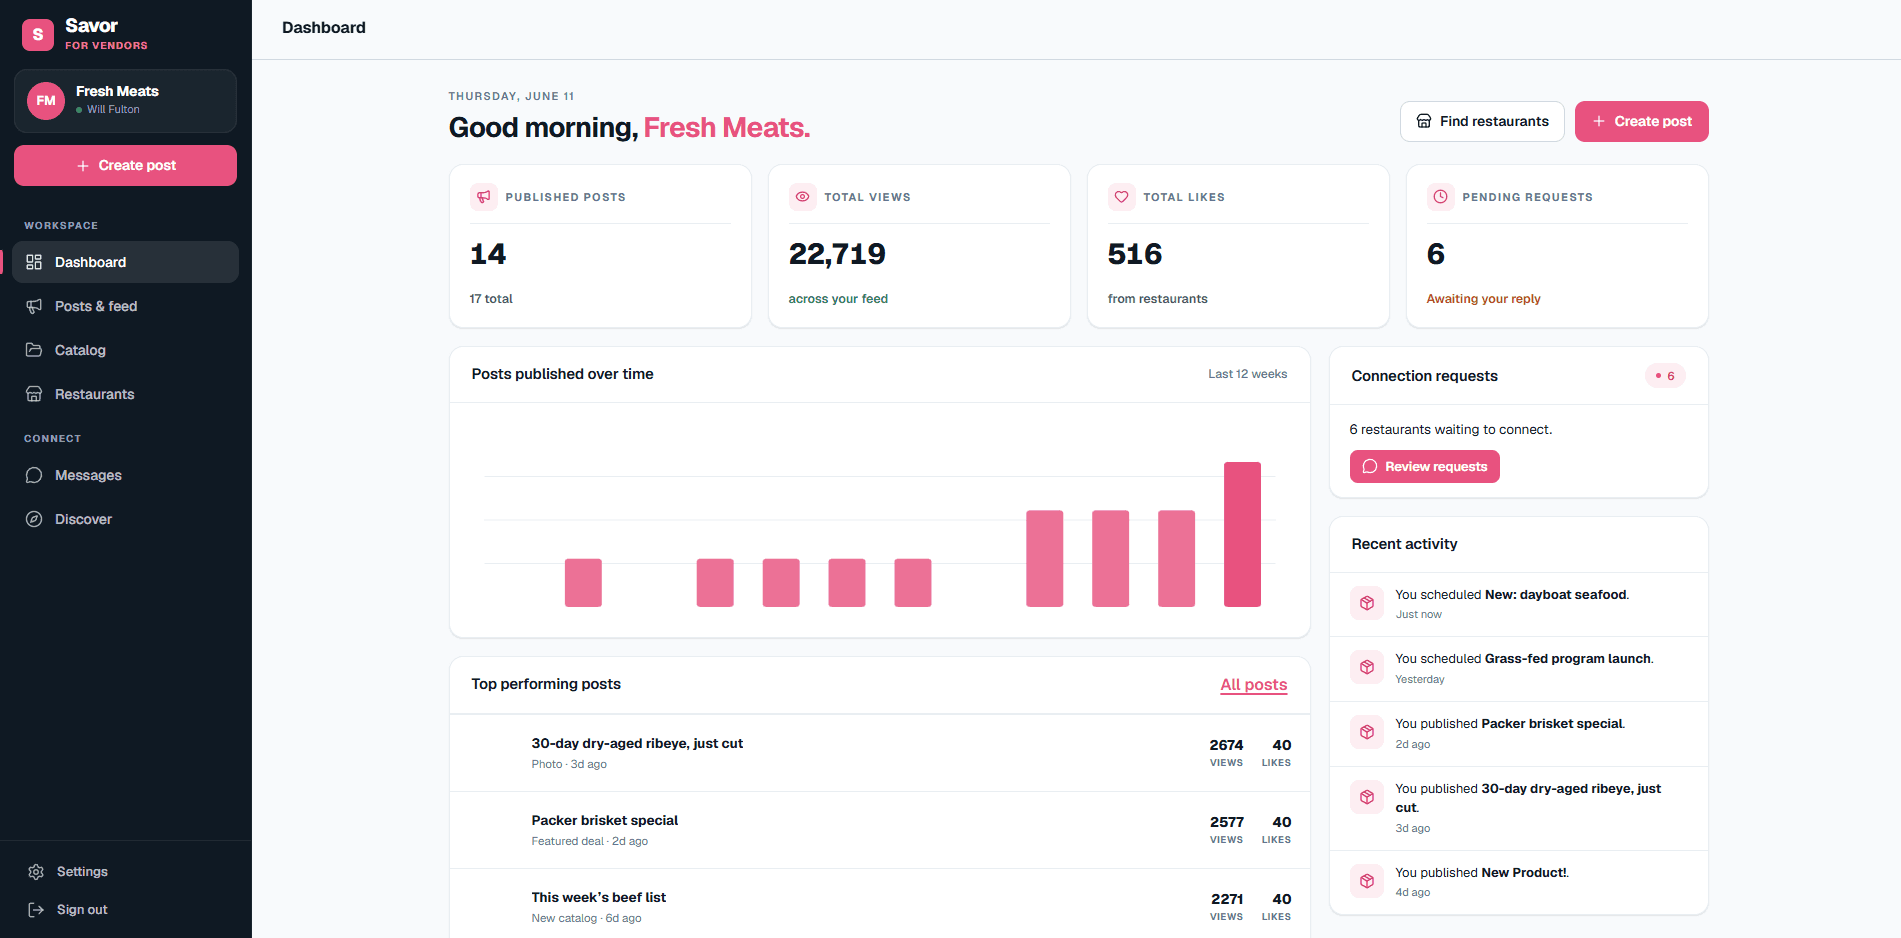
Task: Click 'You scheduled Grass-fed program launch' activity
Action: [1519, 669]
